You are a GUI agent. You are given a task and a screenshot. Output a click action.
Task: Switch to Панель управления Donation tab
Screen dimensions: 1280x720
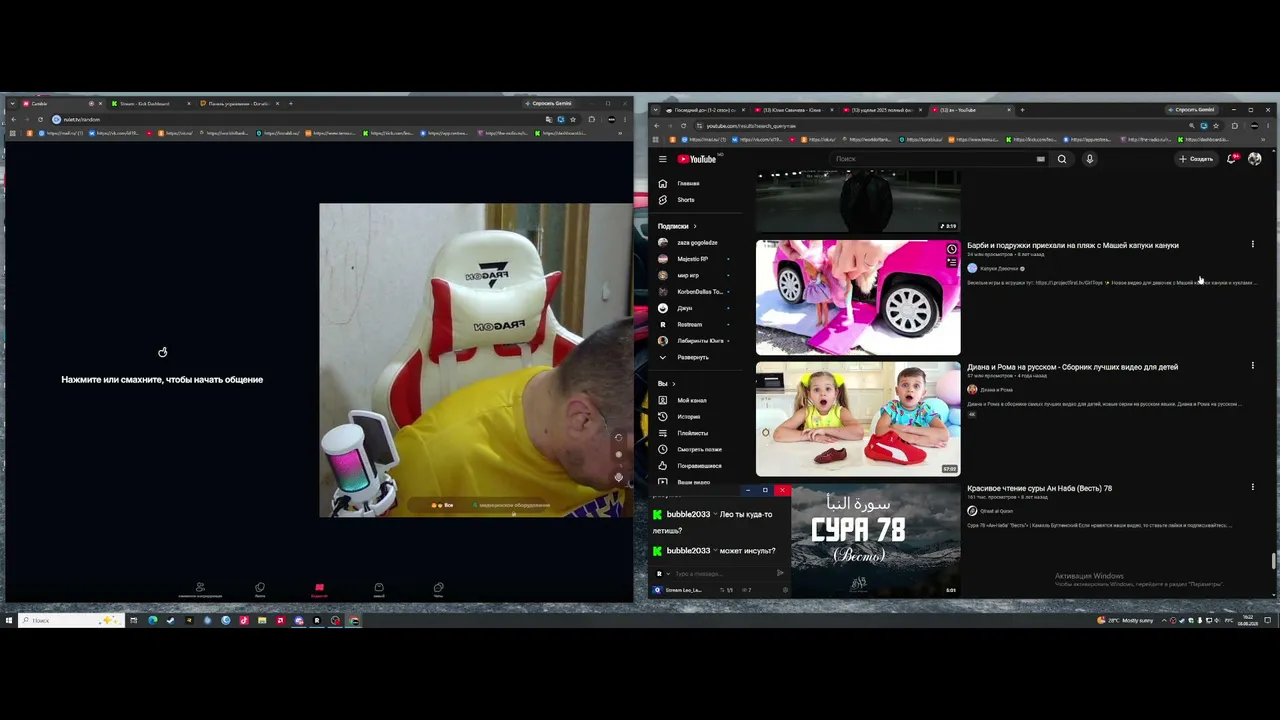coord(237,104)
